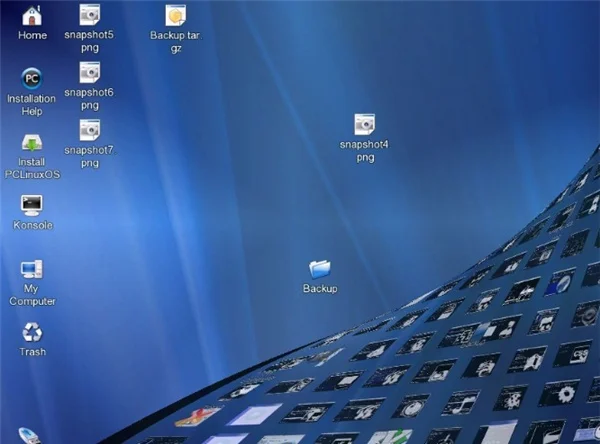The image size is (600, 444).
Task: Select the snapshot4.png file icon
Action: 365,124
